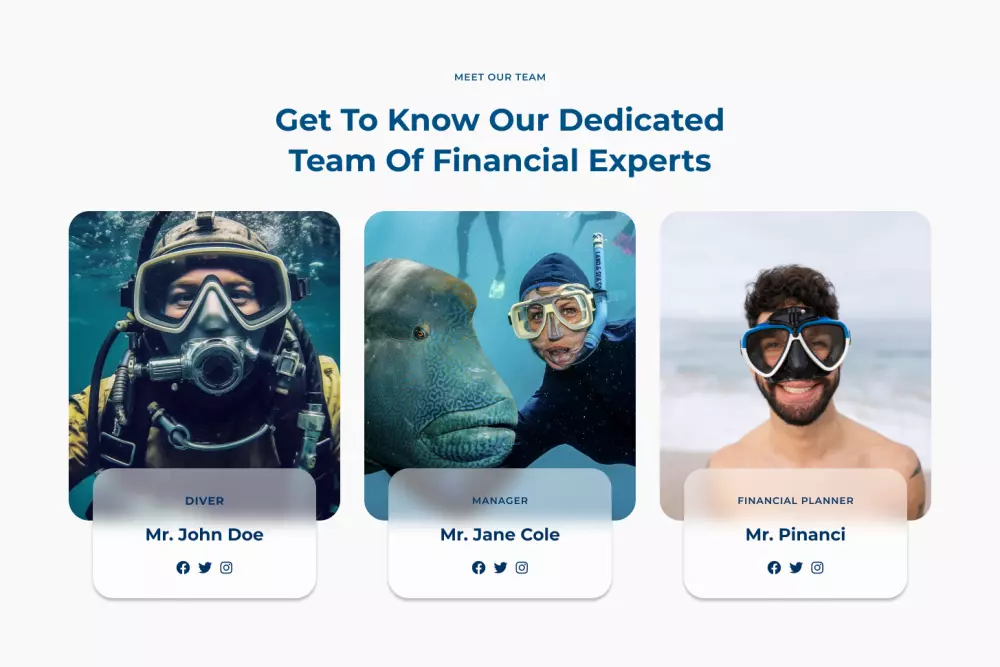Open John Doe's Facebook icon
The image size is (1000, 667).
[x=183, y=568]
